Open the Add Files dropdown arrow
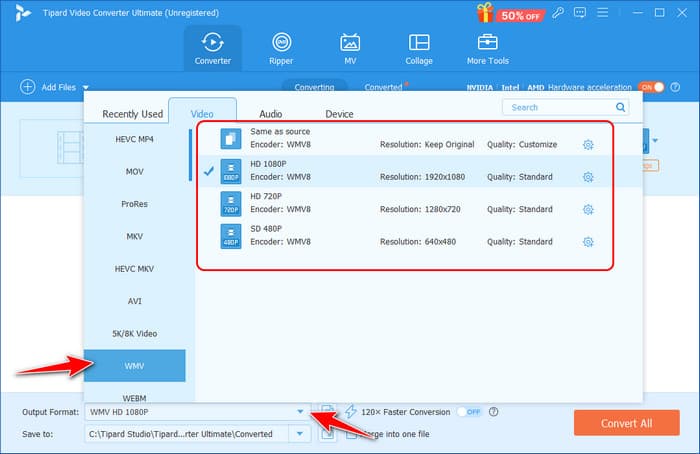Screen dimensions: 700x454 tap(86, 88)
